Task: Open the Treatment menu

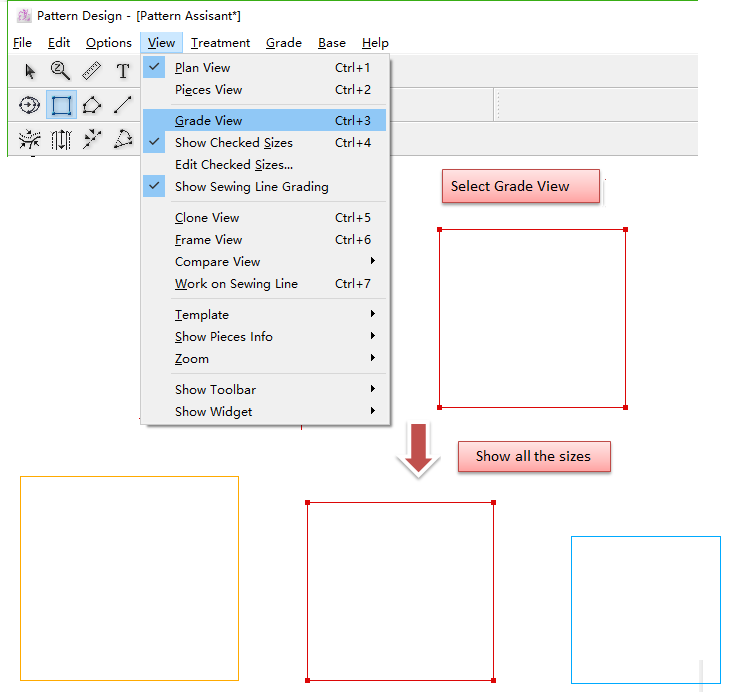Action: pyautogui.click(x=220, y=43)
